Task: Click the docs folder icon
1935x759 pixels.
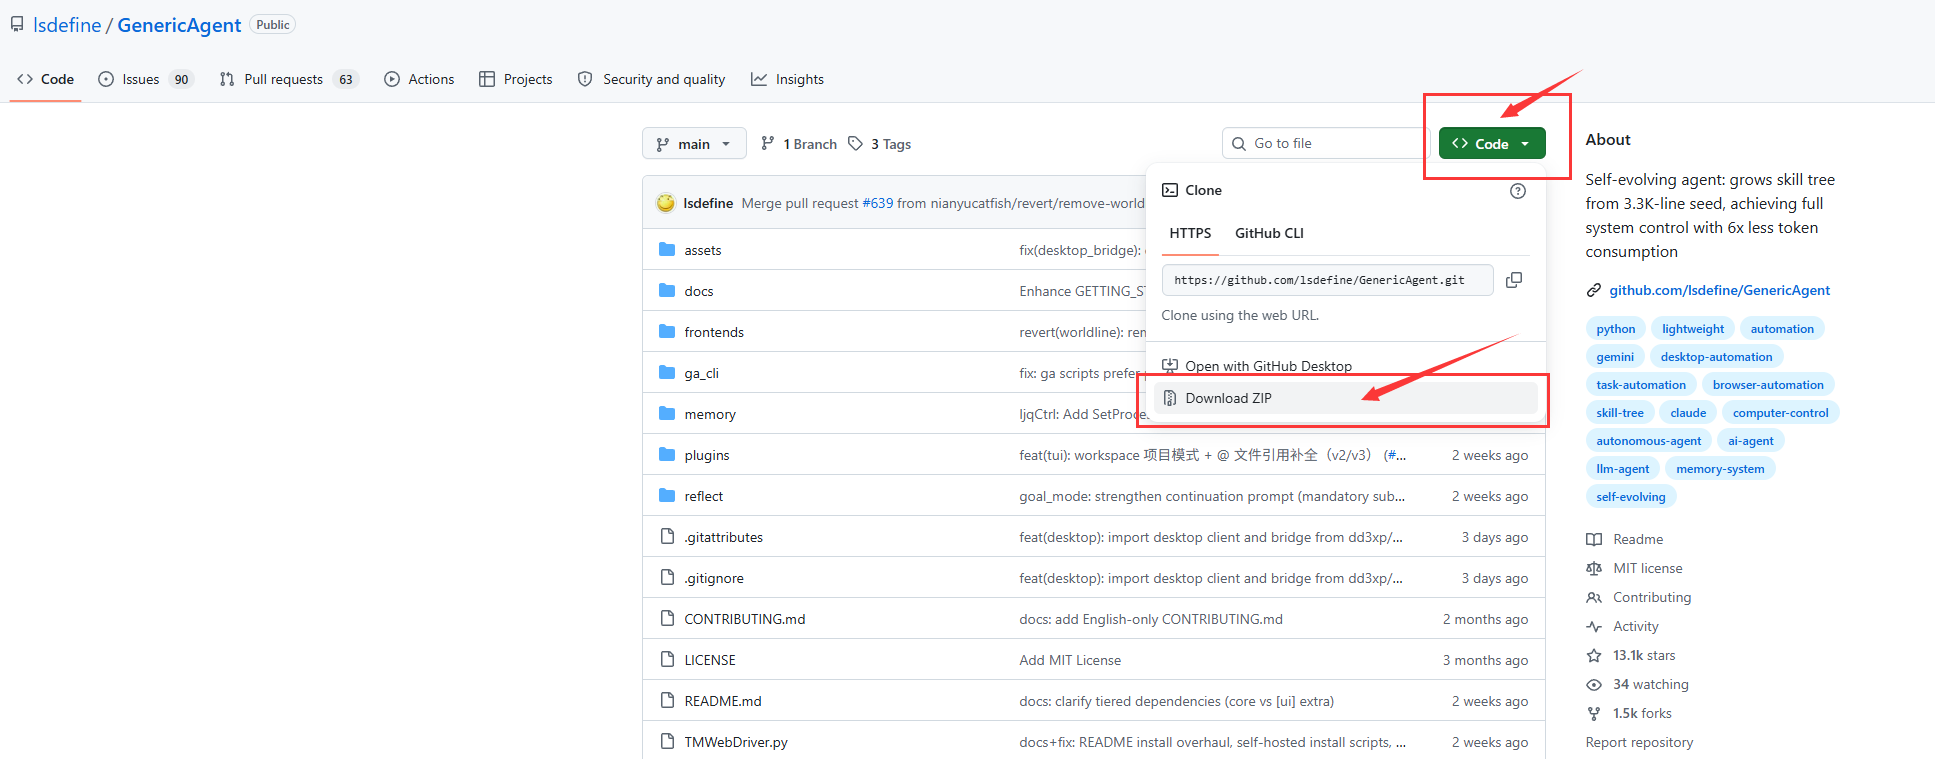Action: coord(667,290)
